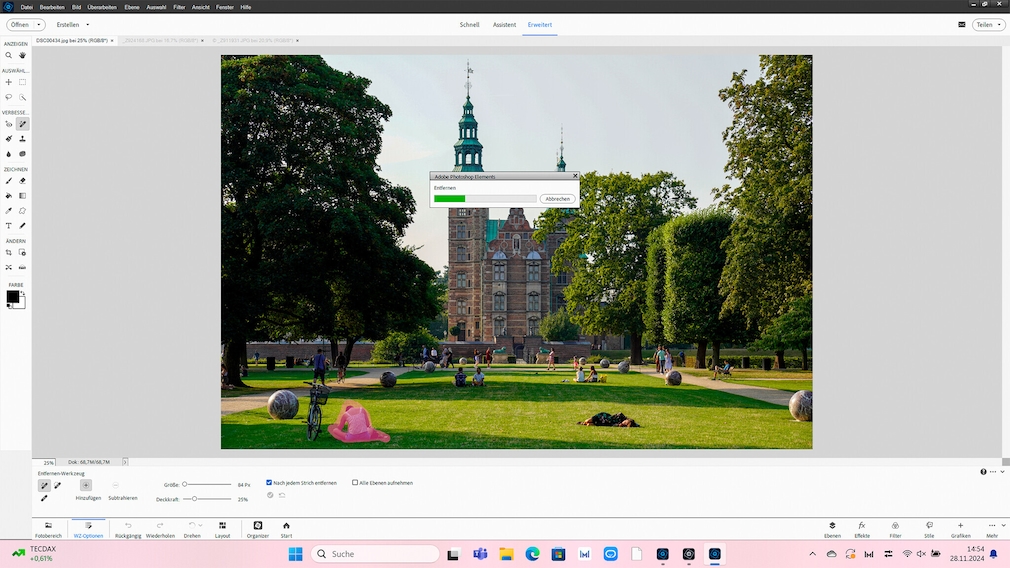Select the Zoom magnifier tool
Viewport: 1010px width, 568px height.
pyautogui.click(x=8, y=55)
